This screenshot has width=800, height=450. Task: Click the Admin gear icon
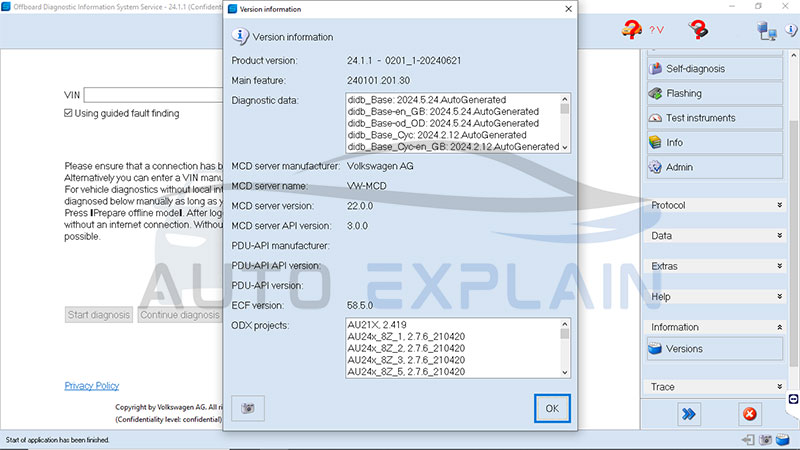[x=655, y=167]
